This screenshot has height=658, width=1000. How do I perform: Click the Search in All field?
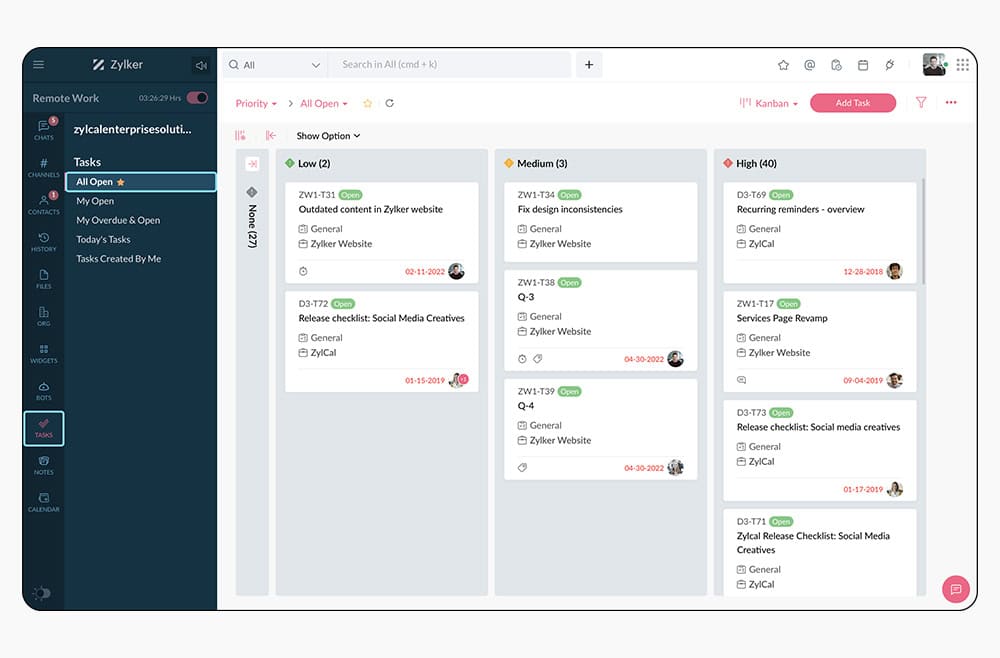(450, 64)
